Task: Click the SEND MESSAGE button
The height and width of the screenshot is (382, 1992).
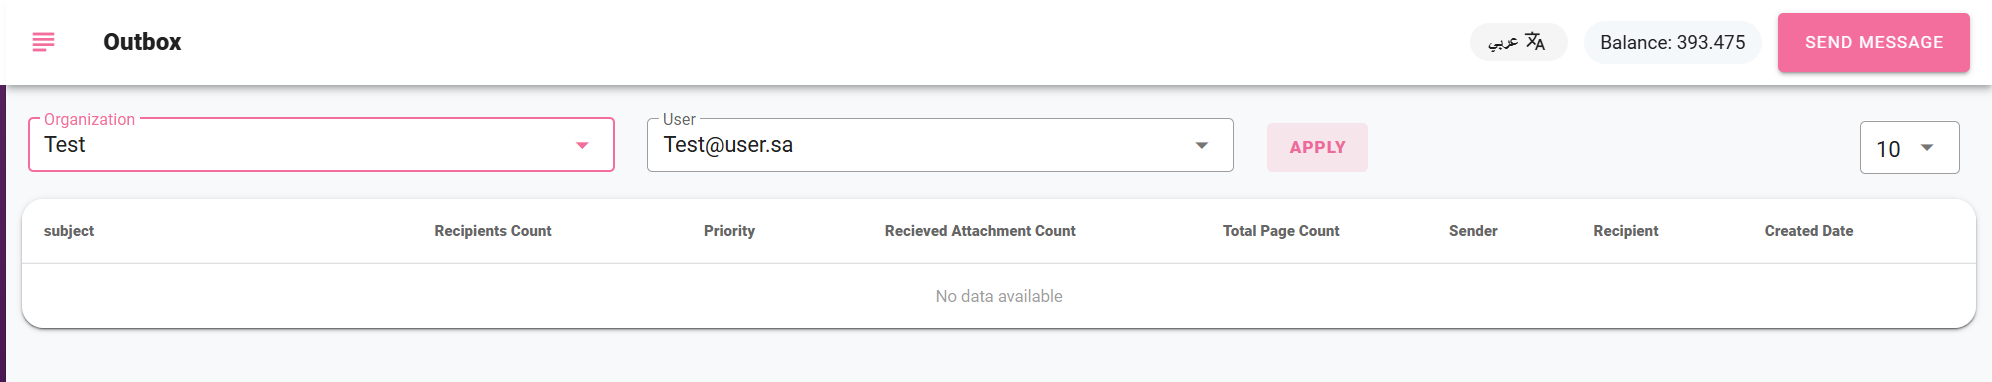Action: point(1873,42)
